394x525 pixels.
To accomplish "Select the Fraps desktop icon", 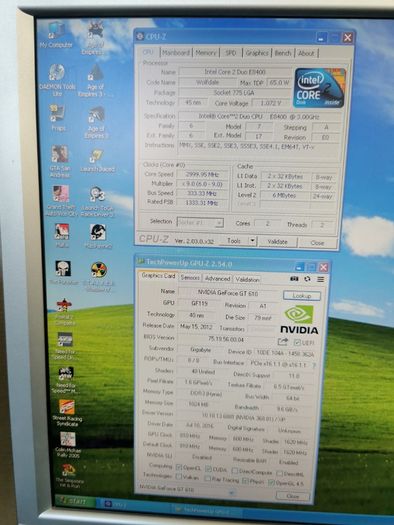I will 58,118.
